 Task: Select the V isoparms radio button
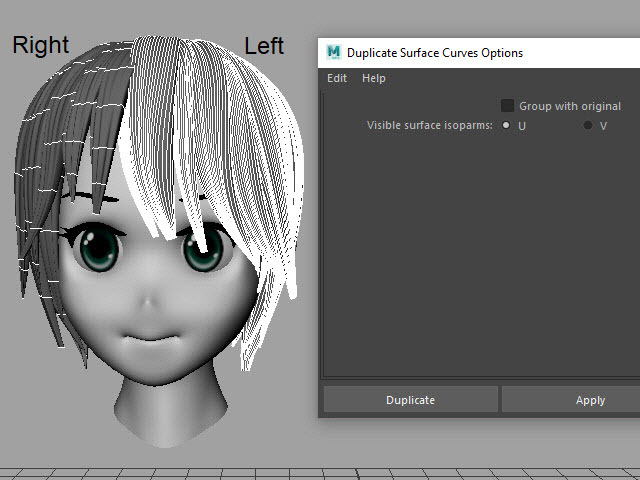pos(588,126)
